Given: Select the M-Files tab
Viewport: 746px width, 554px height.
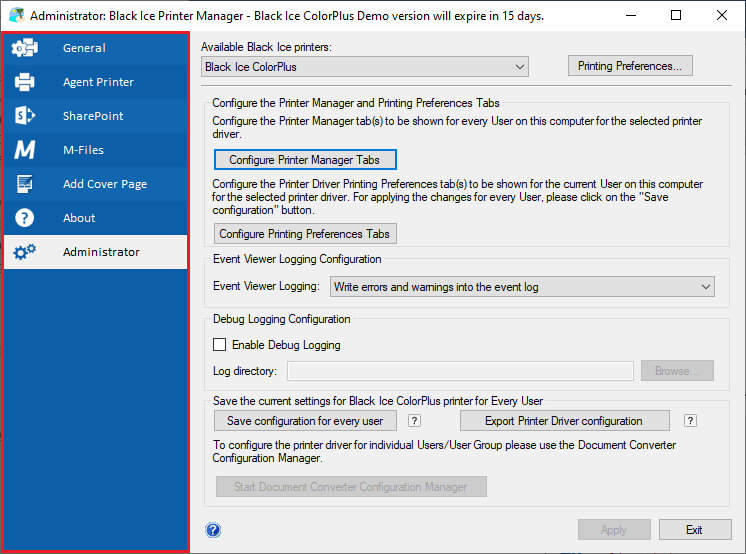Looking at the screenshot, I should [96, 149].
